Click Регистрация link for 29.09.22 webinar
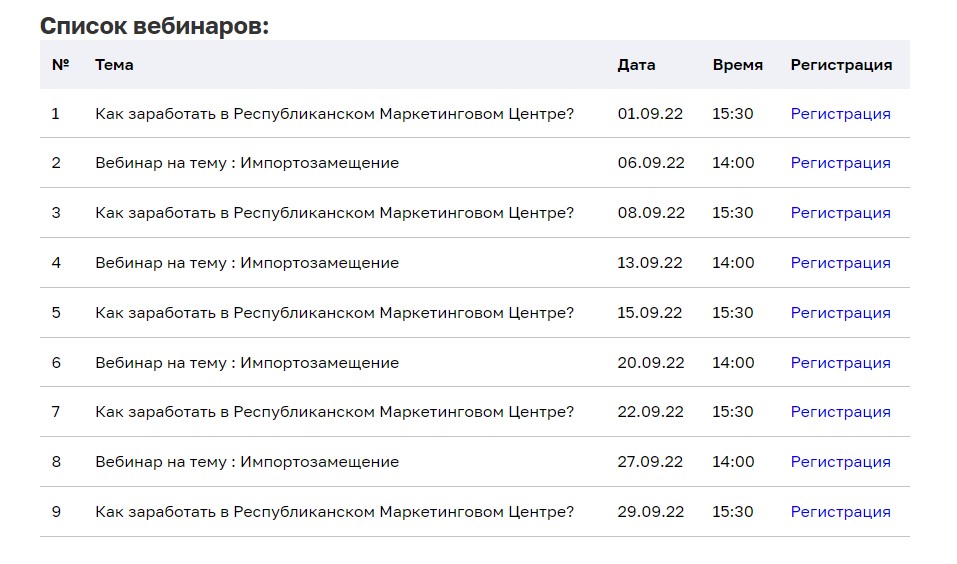957x564 pixels. (840, 512)
